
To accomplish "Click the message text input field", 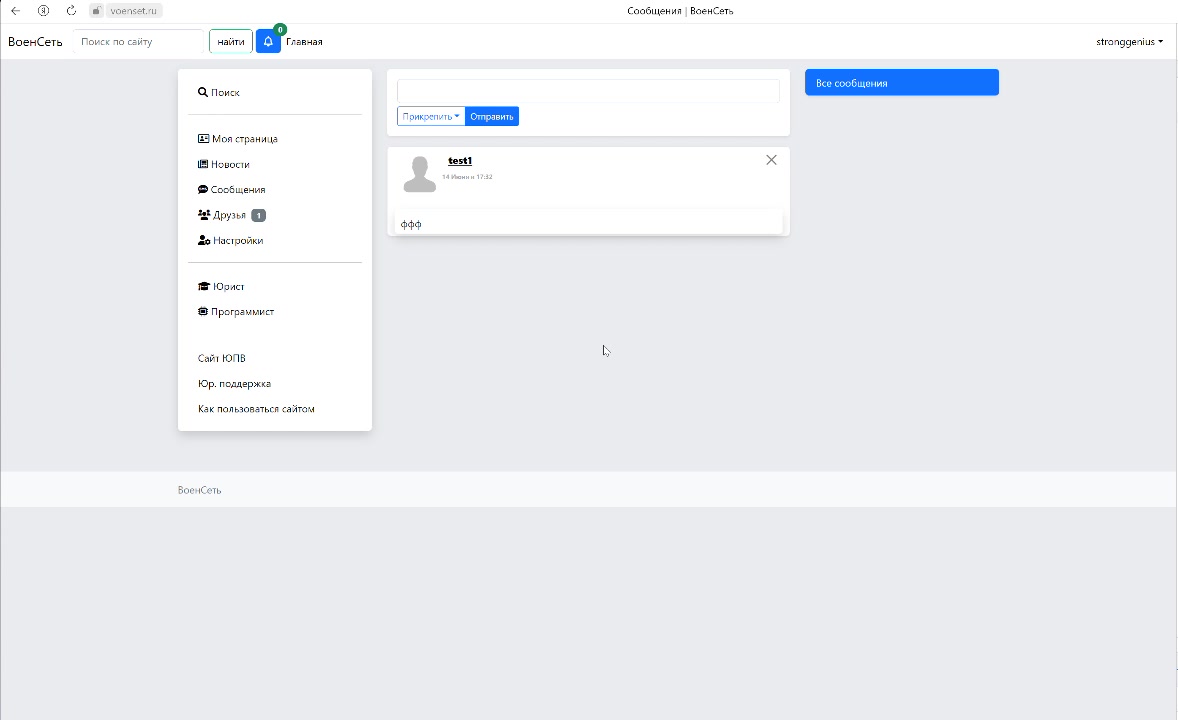I will pyautogui.click(x=588, y=91).
